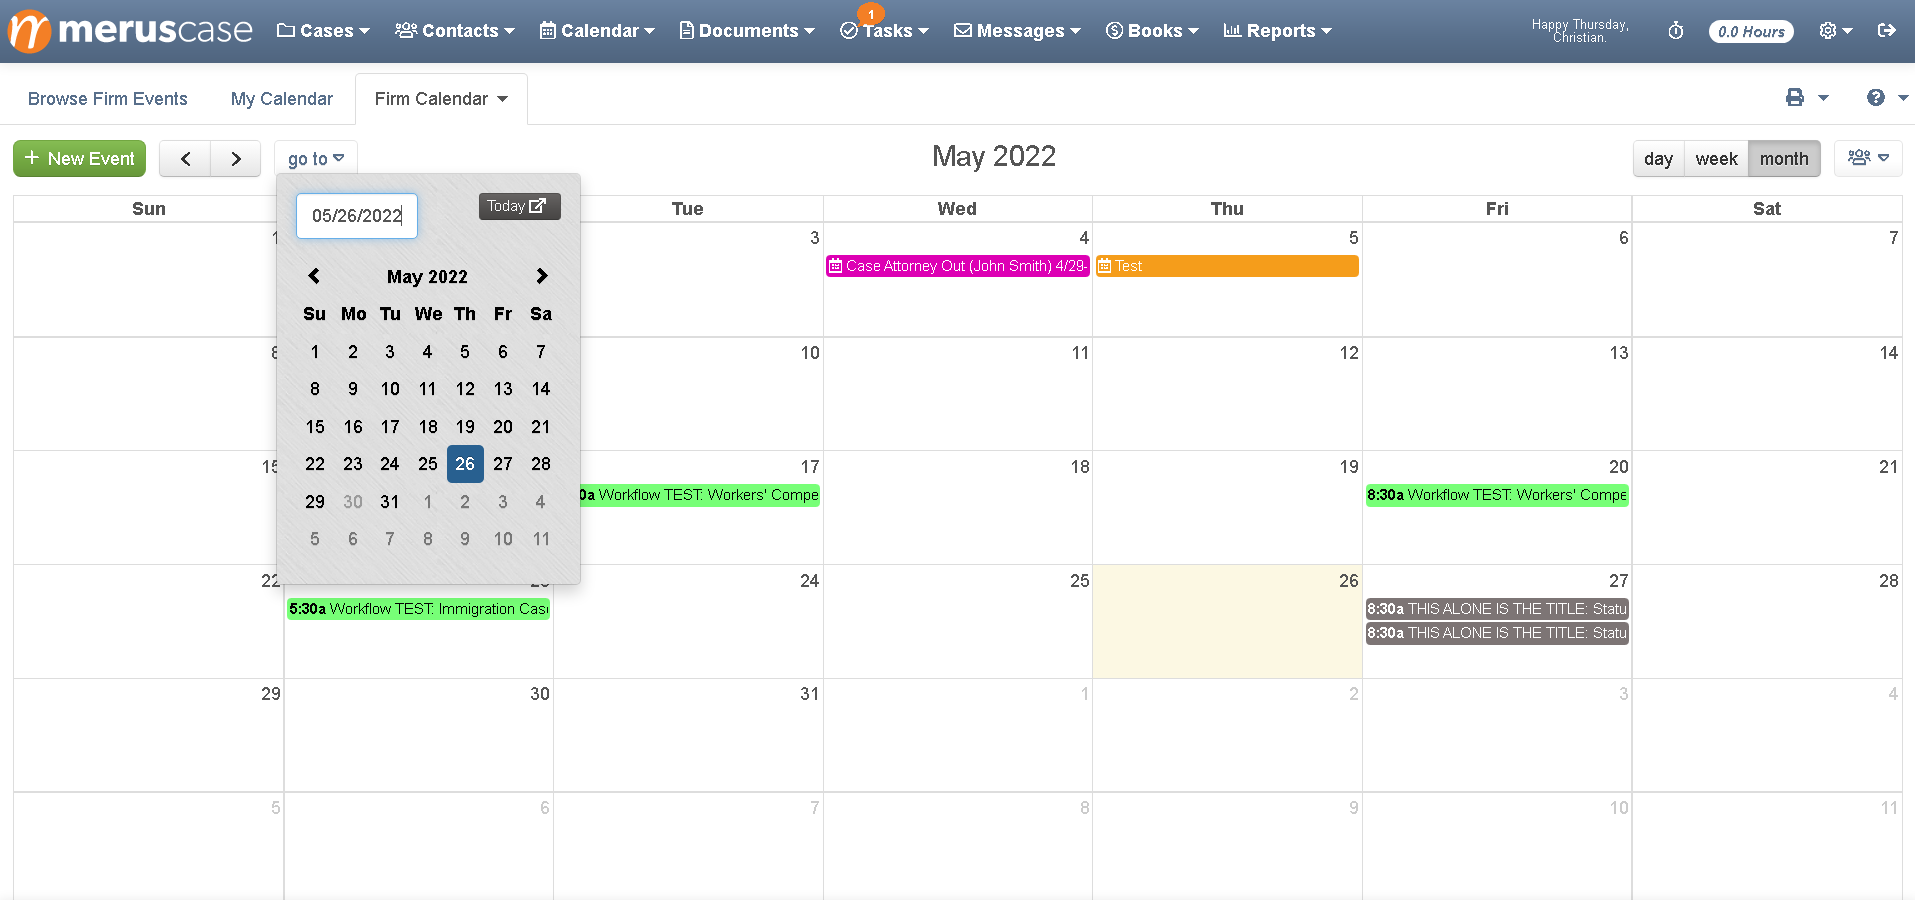Click the highlighted Thursday 26 calendar cell
The height and width of the screenshot is (900, 1915).
click(x=1227, y=621)
